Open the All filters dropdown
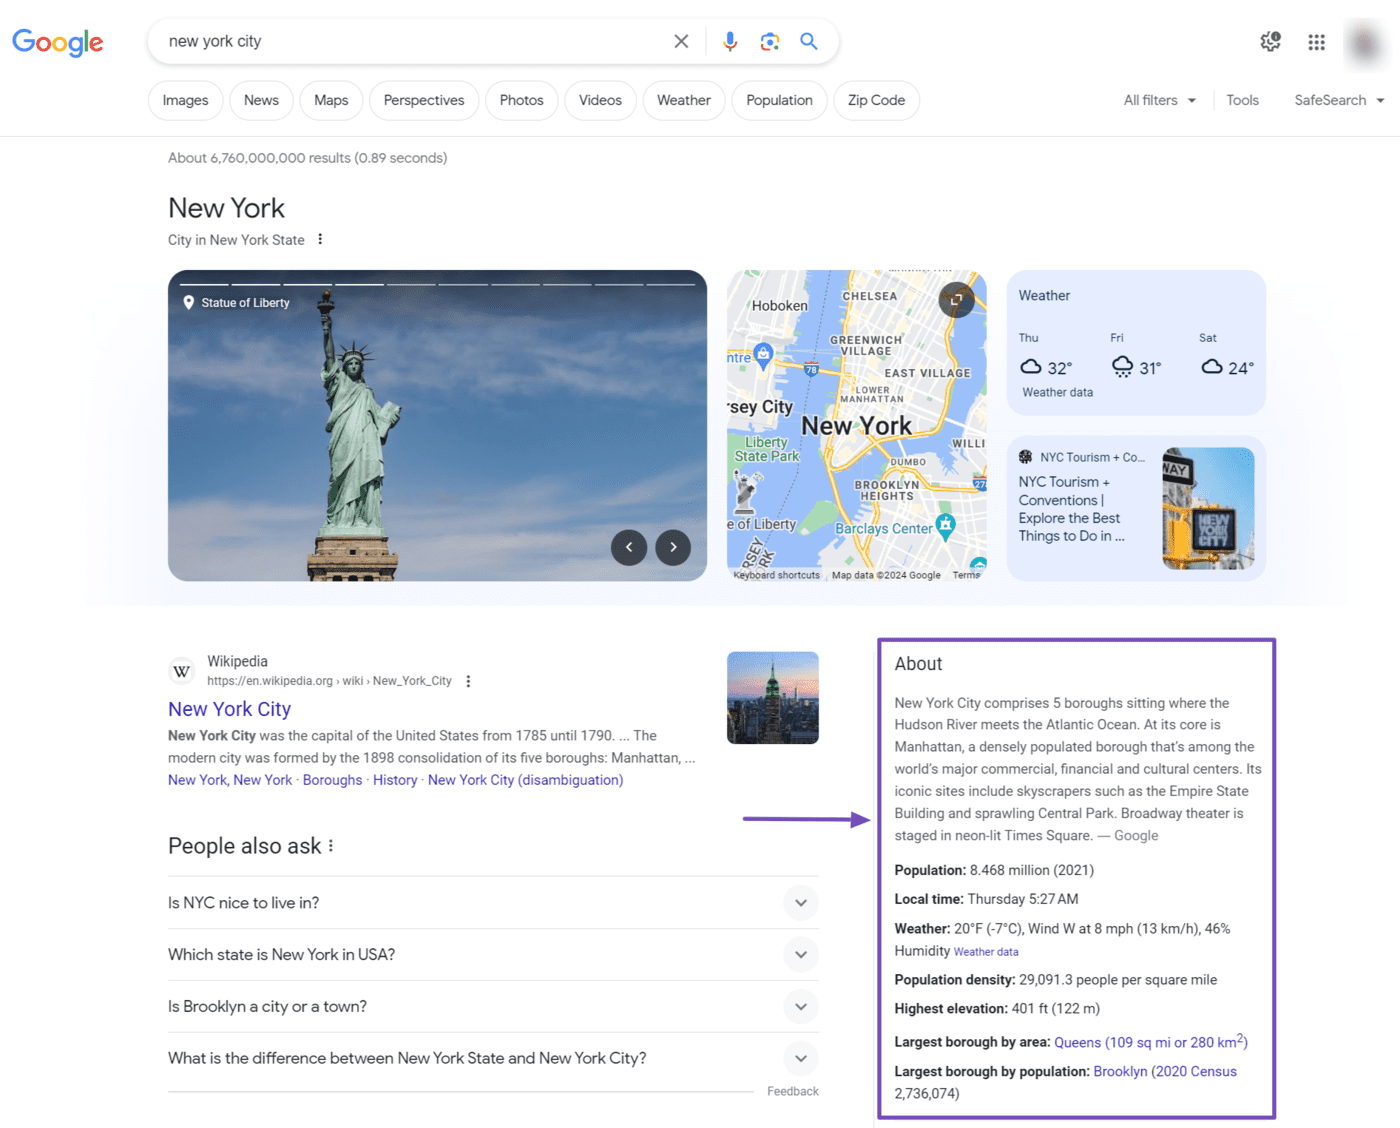This screenshot has height=1128, width=1400. [1159, 100]
